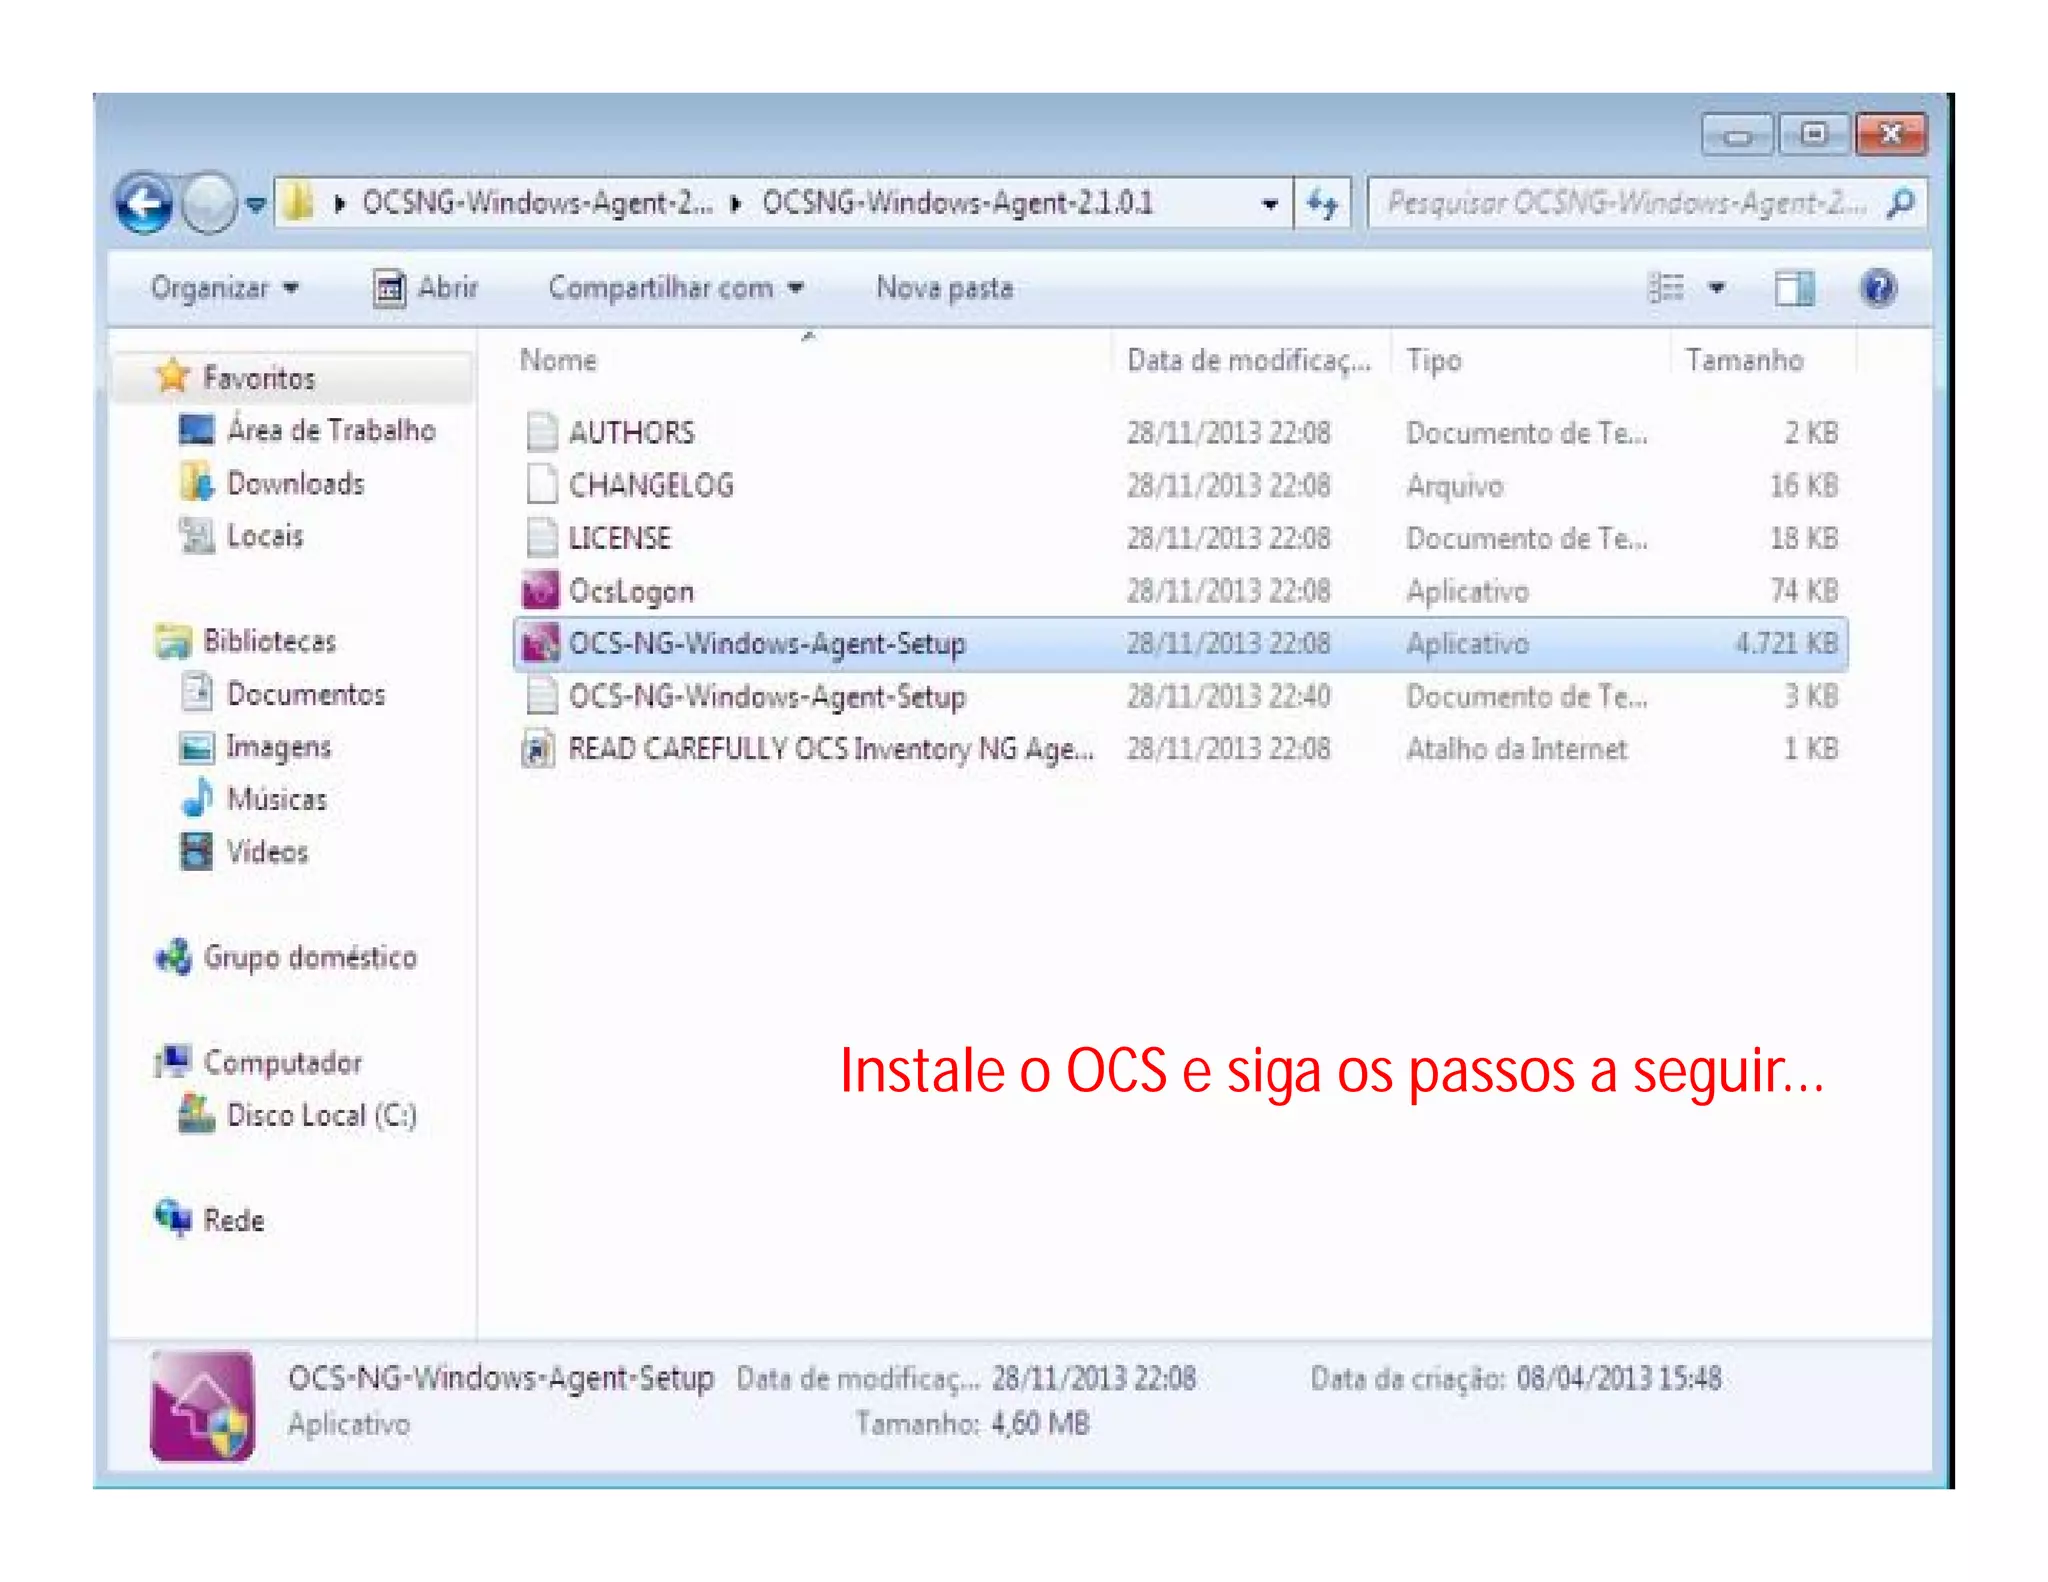Image resolution: width=2048 pixels, height=1582 pixels.
Task: Open recent locations dropdown next to Forward
Action: tap(256, 204)
